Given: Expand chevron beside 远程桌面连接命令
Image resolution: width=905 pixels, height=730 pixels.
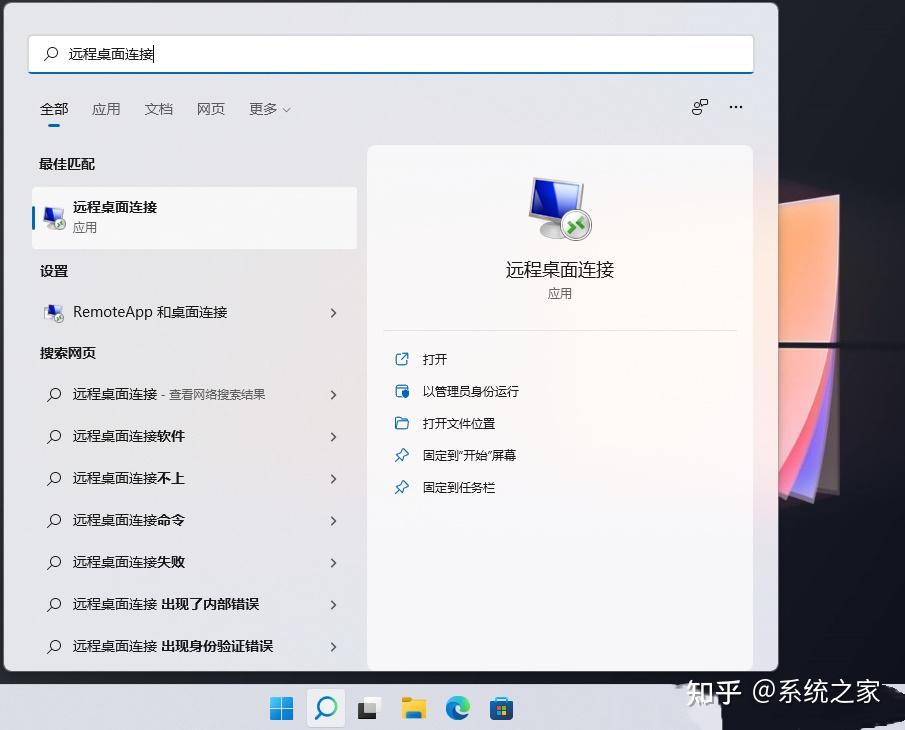Looking at the screenshot, I should (x=334, y=521).
